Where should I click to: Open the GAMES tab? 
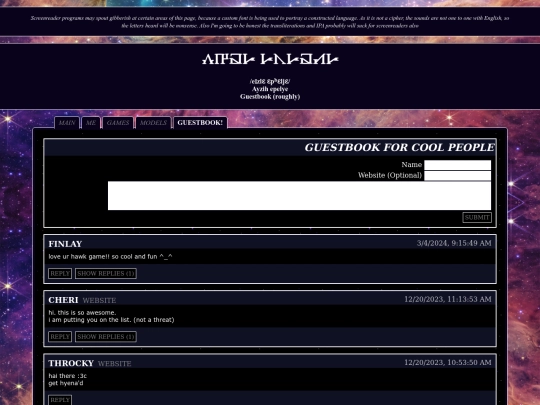click(x=118, y=123)
